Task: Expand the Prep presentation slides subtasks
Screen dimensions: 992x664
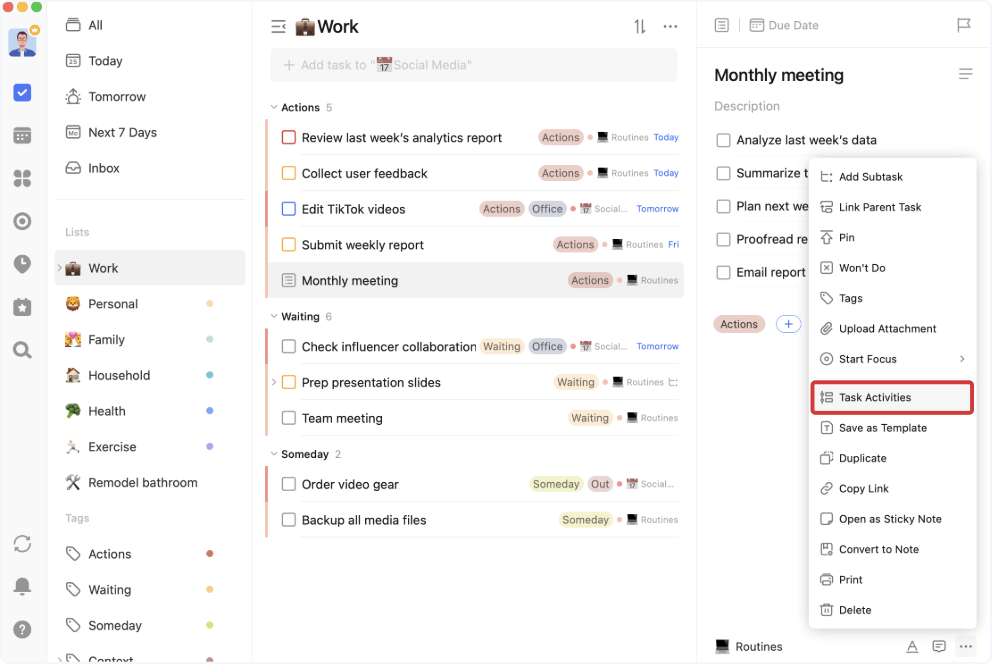Action: pyautogui.click(x=273, y=382)
